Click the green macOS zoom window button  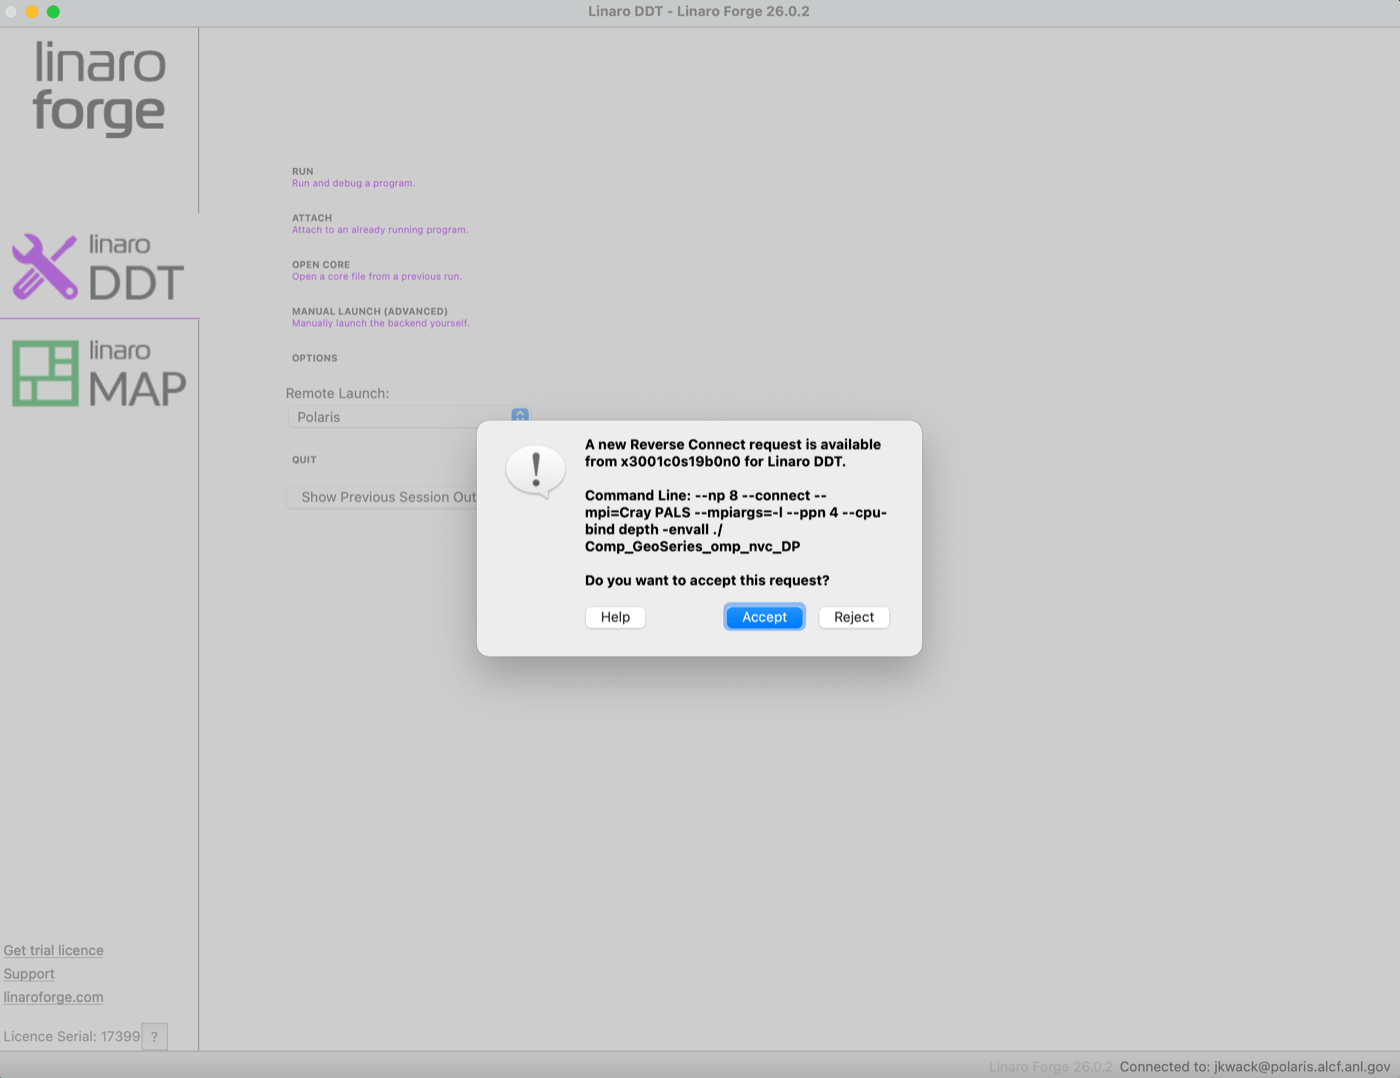53,12
